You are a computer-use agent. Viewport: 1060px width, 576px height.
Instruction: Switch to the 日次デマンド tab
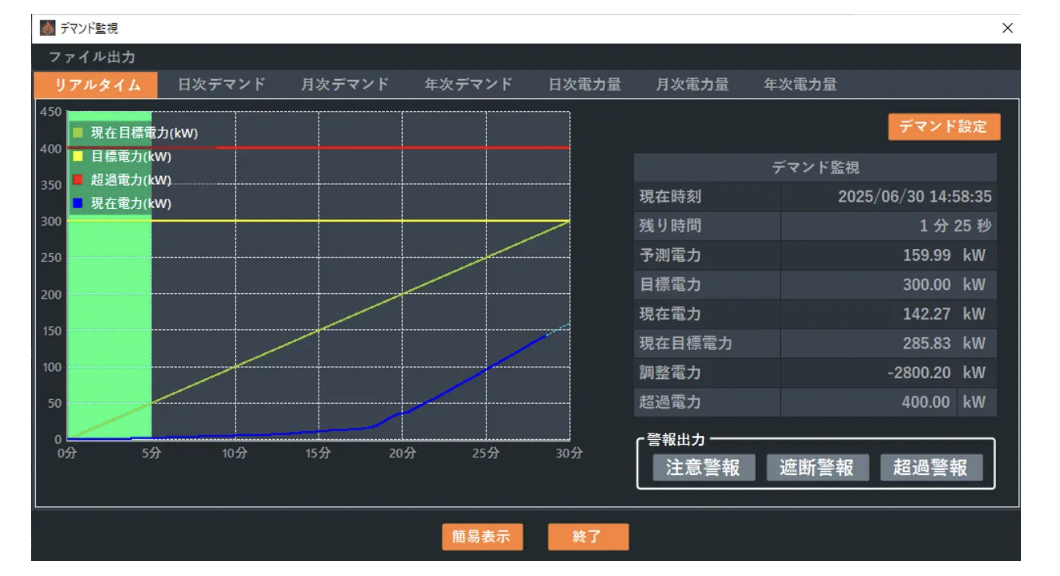pos(221,85)
